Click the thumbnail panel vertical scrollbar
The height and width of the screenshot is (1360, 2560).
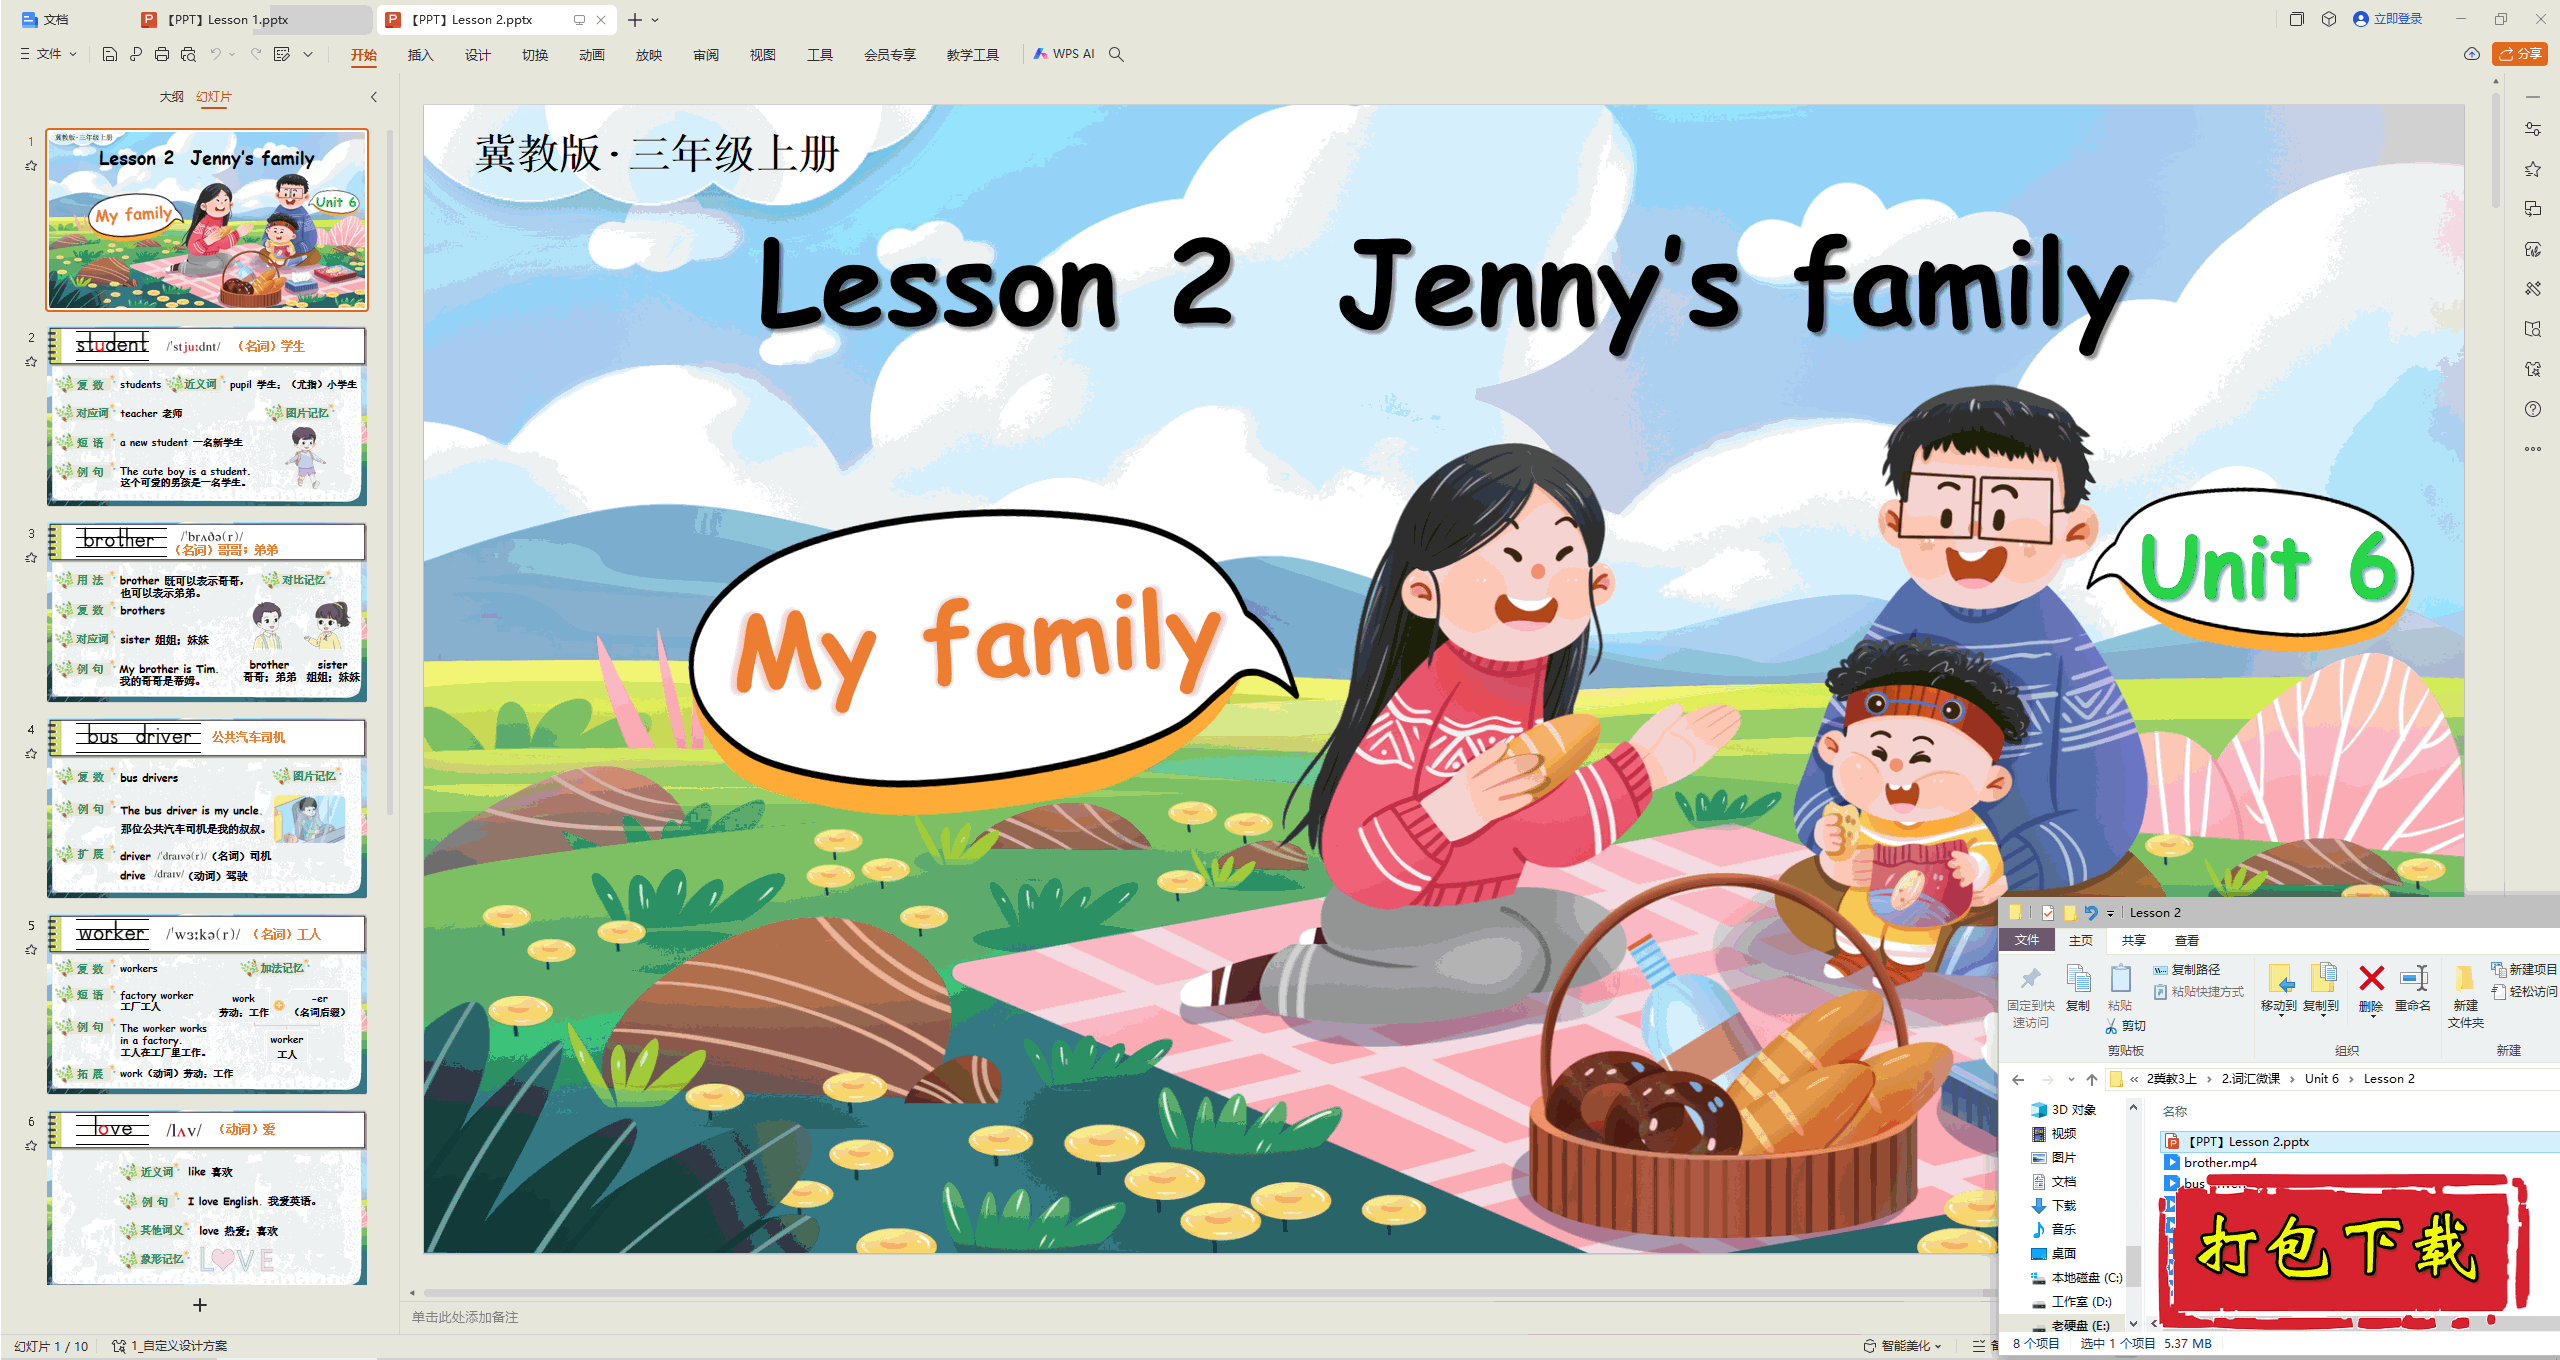click(390, 470)
